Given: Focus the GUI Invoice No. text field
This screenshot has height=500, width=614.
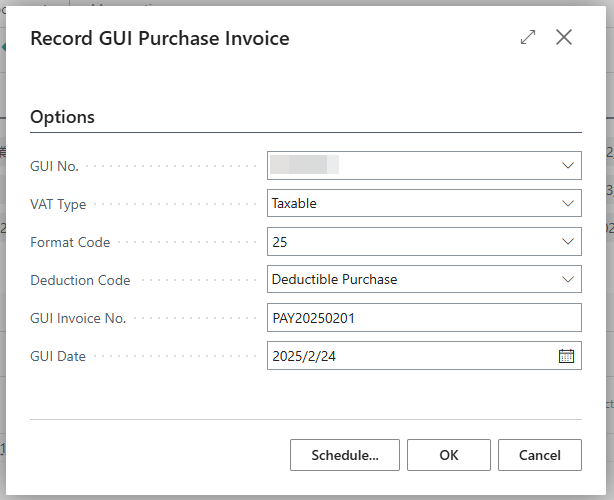Looking at the screenshot, I should click(x=424, y=318).
